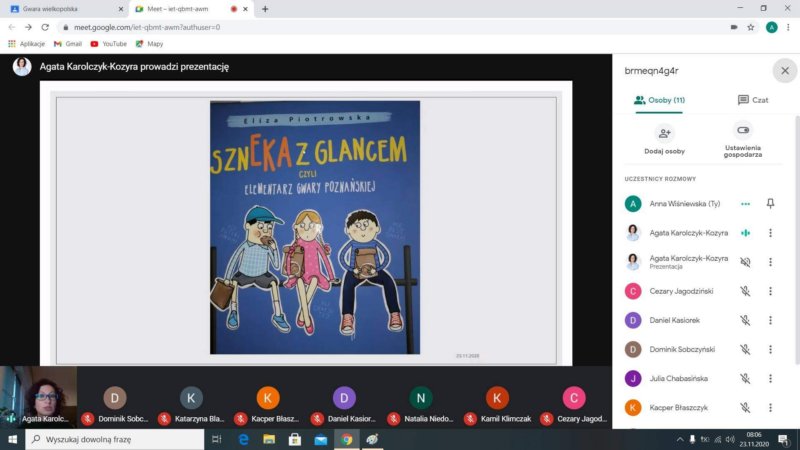
Task: Click the presented book cover slide
Action: pyautogui.click(x=315, y=227)
